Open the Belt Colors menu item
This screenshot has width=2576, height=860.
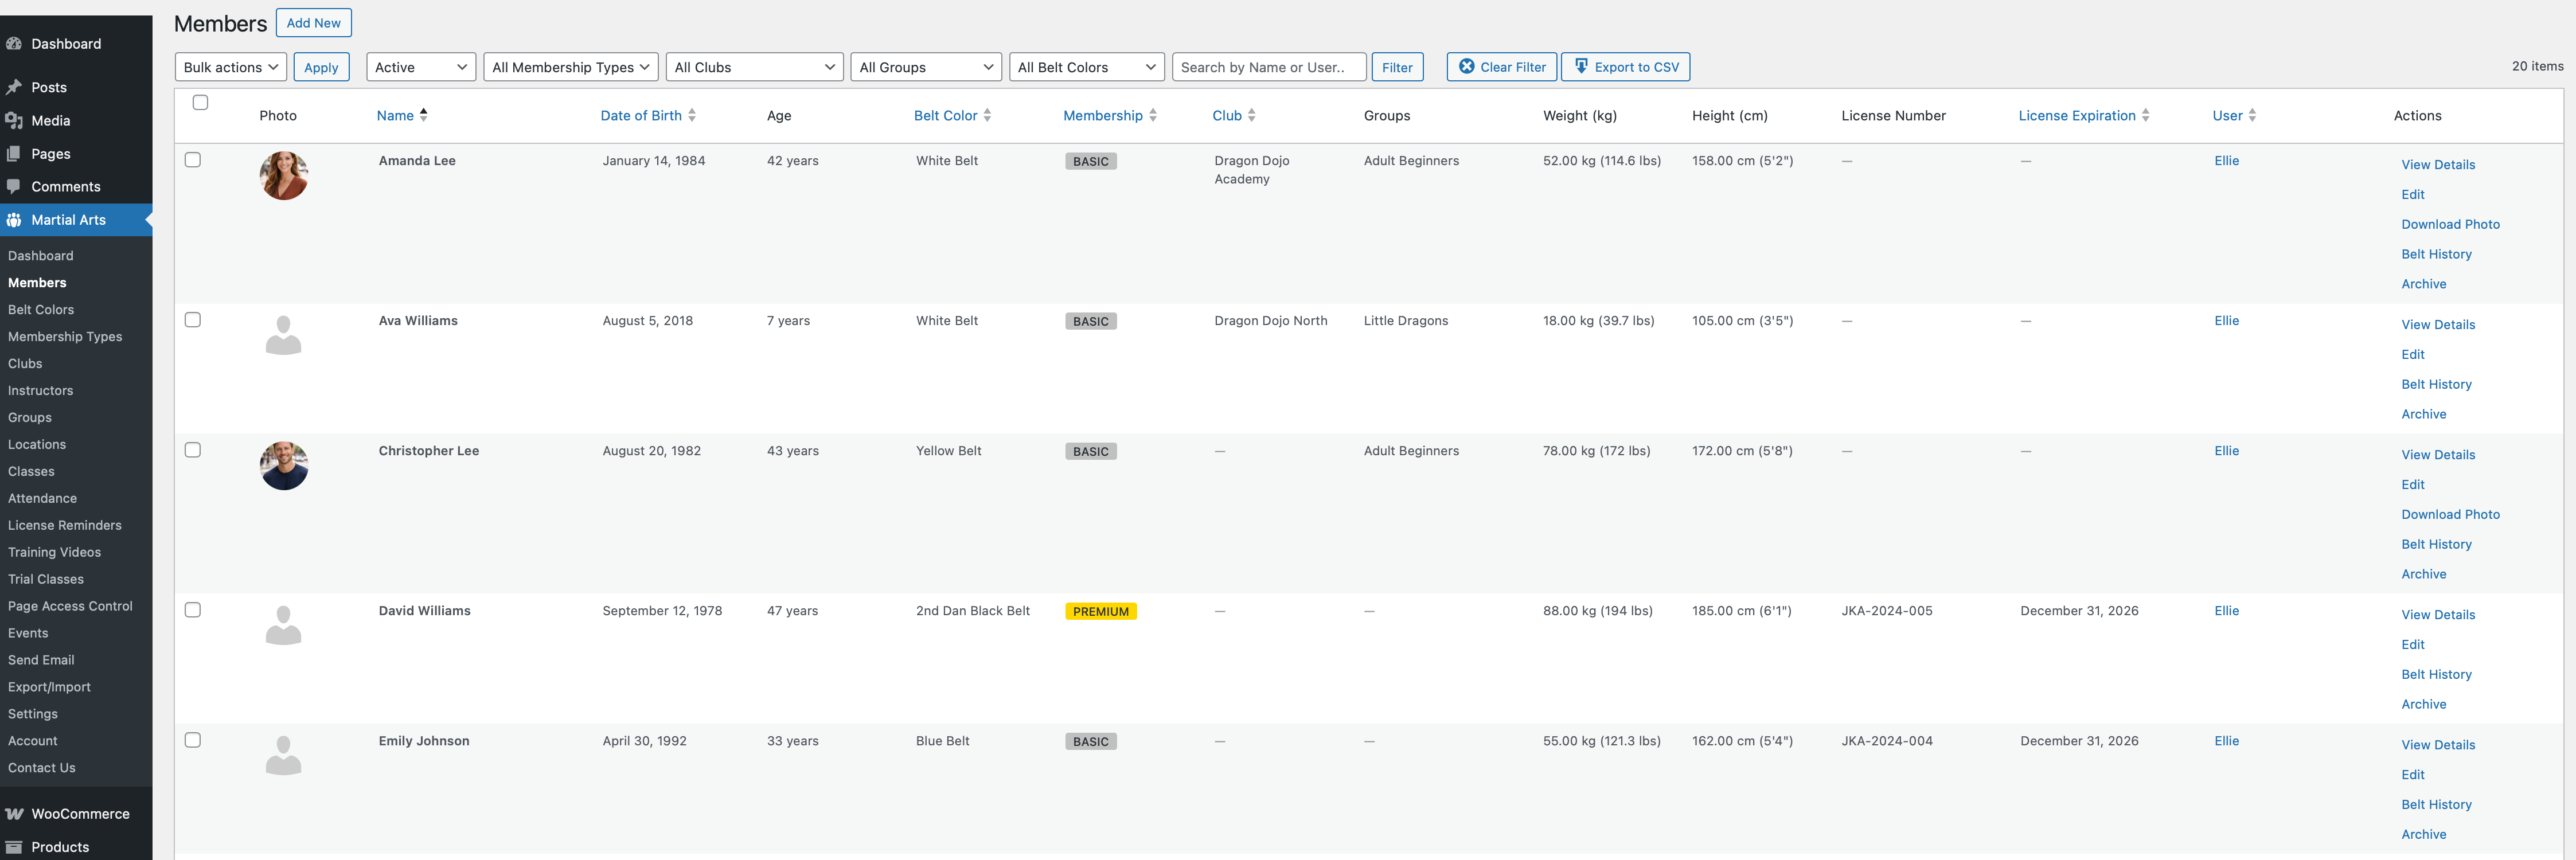point(41,309)
